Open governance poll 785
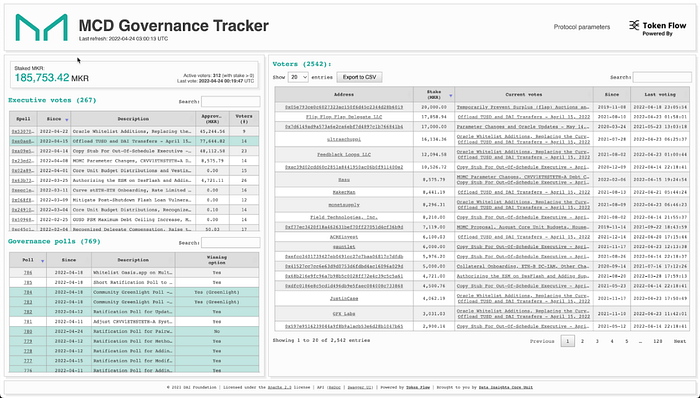The image size is (700, 398). 28,282
